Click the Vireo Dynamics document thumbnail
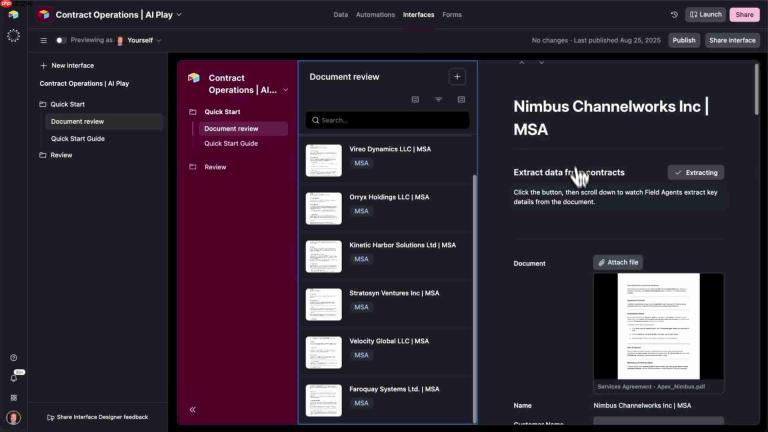768x432 pixels. (x=324, y=160)
